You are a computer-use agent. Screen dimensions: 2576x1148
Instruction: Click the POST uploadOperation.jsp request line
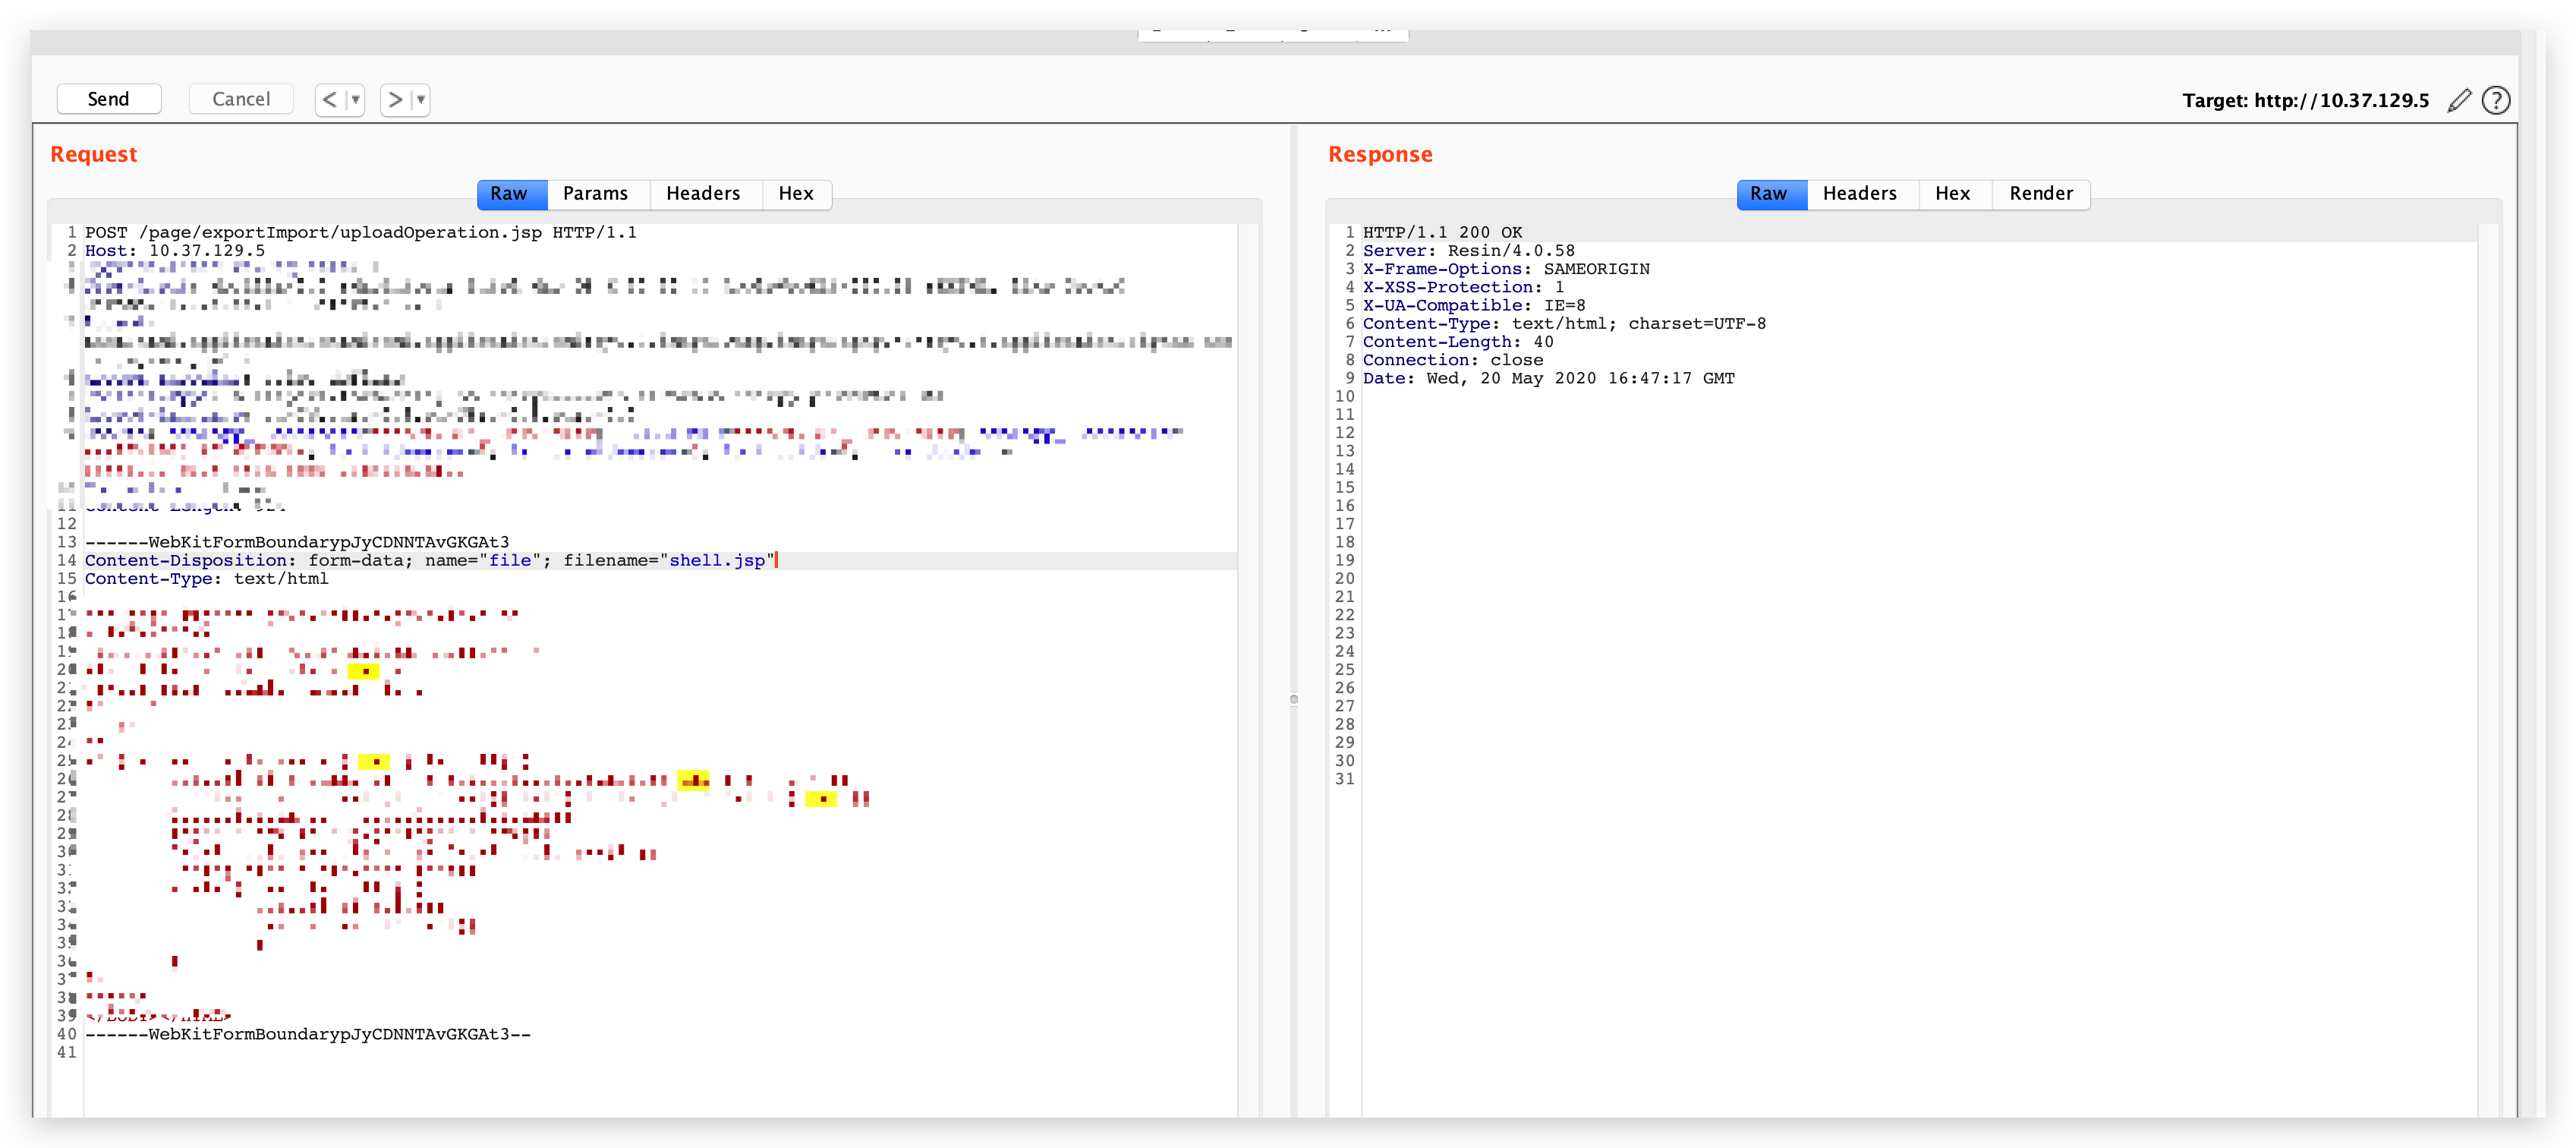coord(360,233)
